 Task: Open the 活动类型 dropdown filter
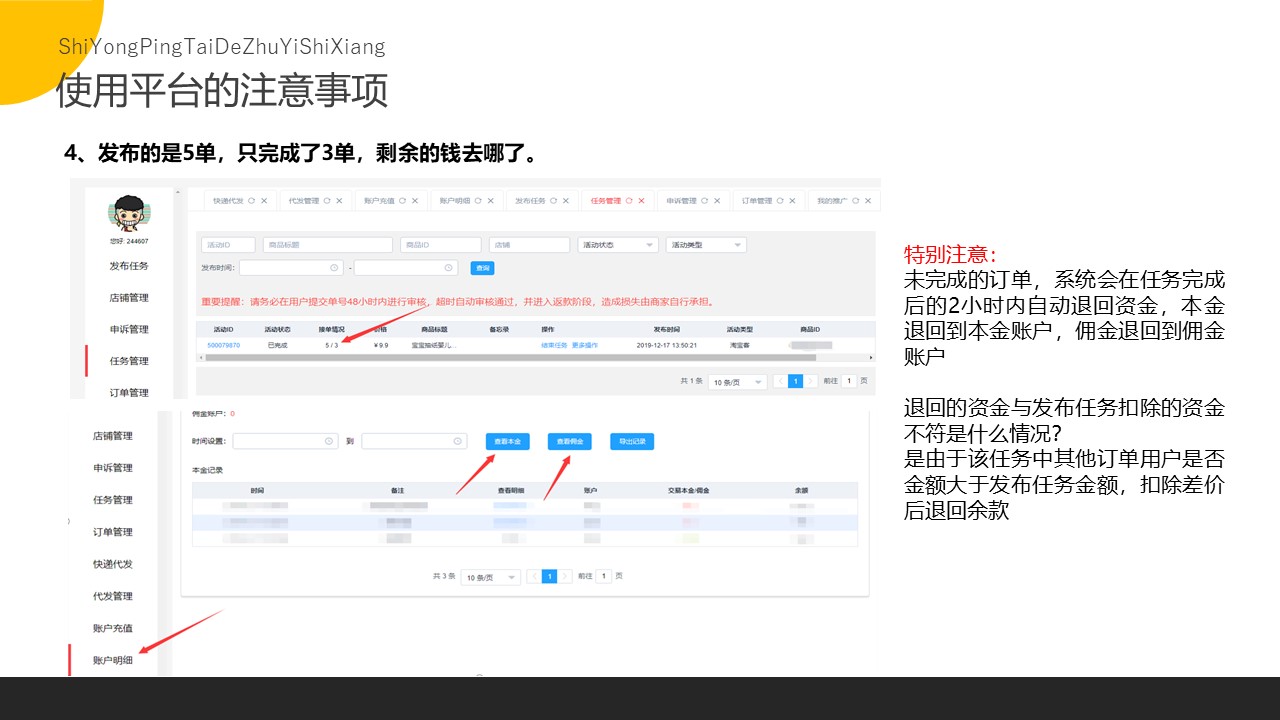pyautogui.click(x=706, y=245)
